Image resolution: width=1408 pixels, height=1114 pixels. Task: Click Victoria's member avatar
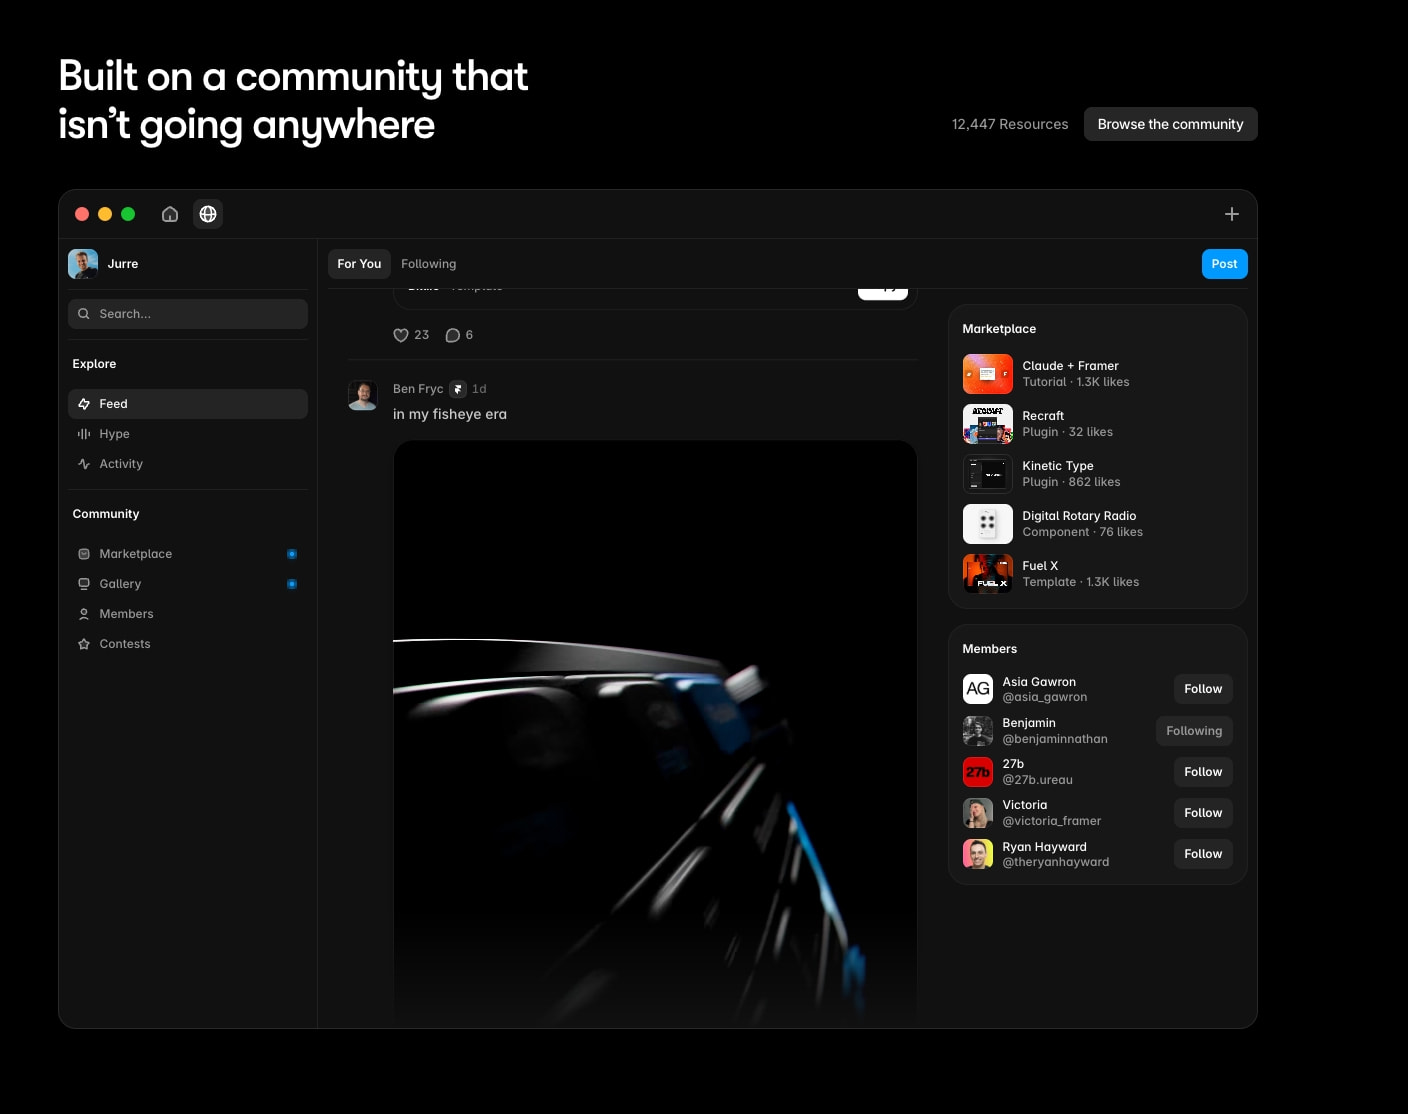coord(978,813)
